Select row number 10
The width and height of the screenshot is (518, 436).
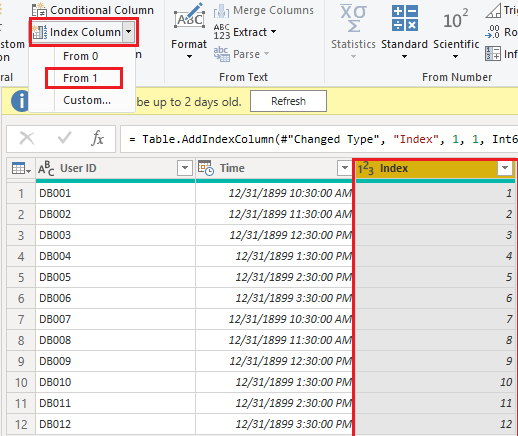(21, 382)
